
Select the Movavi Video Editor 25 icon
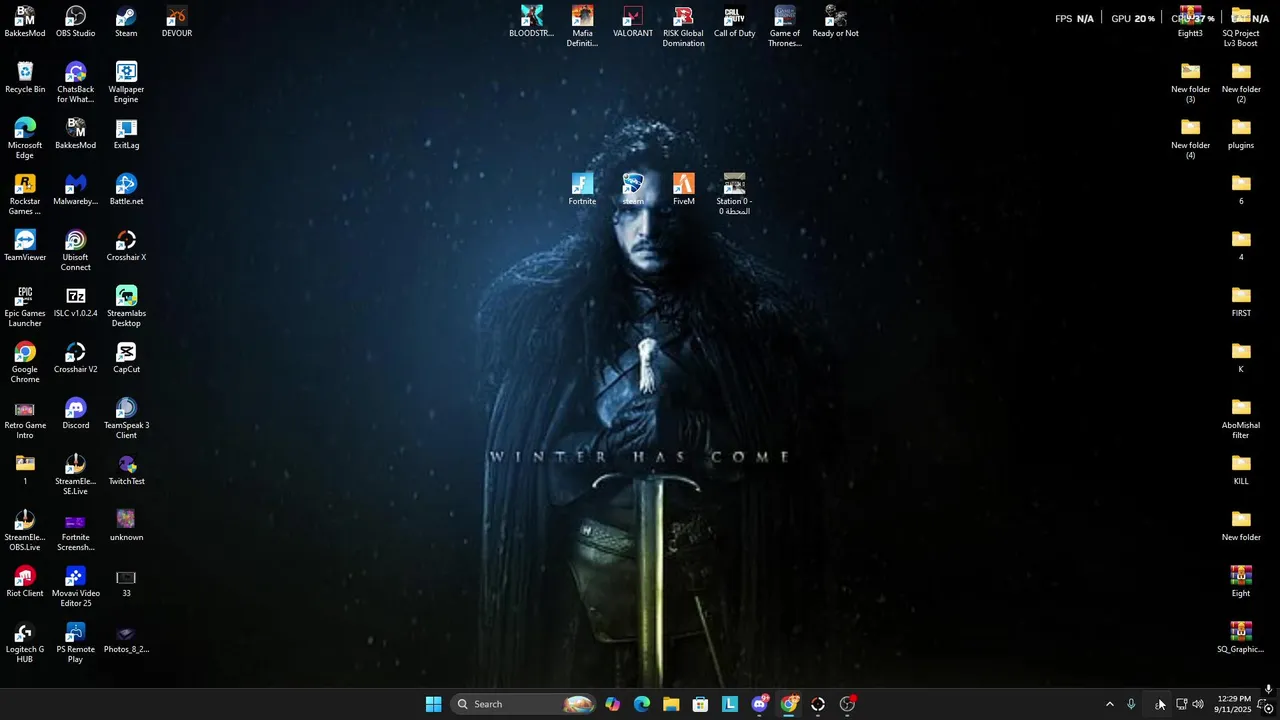(75, 587)
